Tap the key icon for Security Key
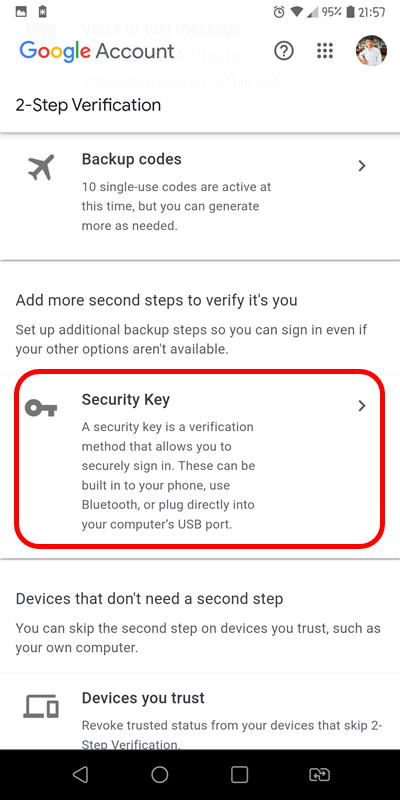The image size is (400, 800). click(x=41, y=408)
